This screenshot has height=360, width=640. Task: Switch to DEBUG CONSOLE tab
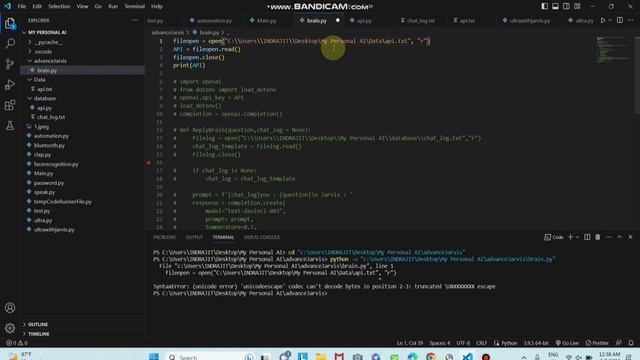tap(262, 237)
